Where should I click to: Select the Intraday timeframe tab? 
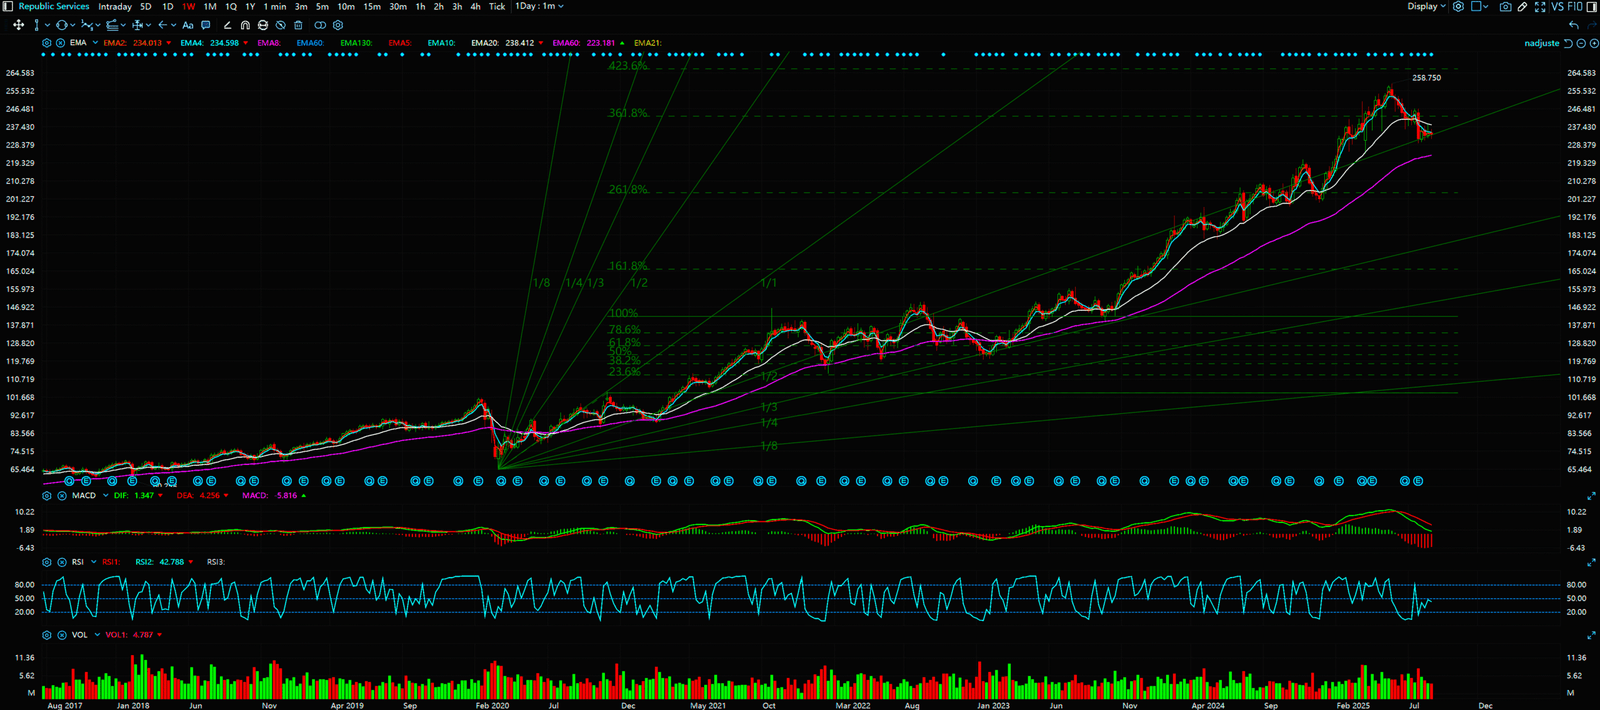pos(114,7)
